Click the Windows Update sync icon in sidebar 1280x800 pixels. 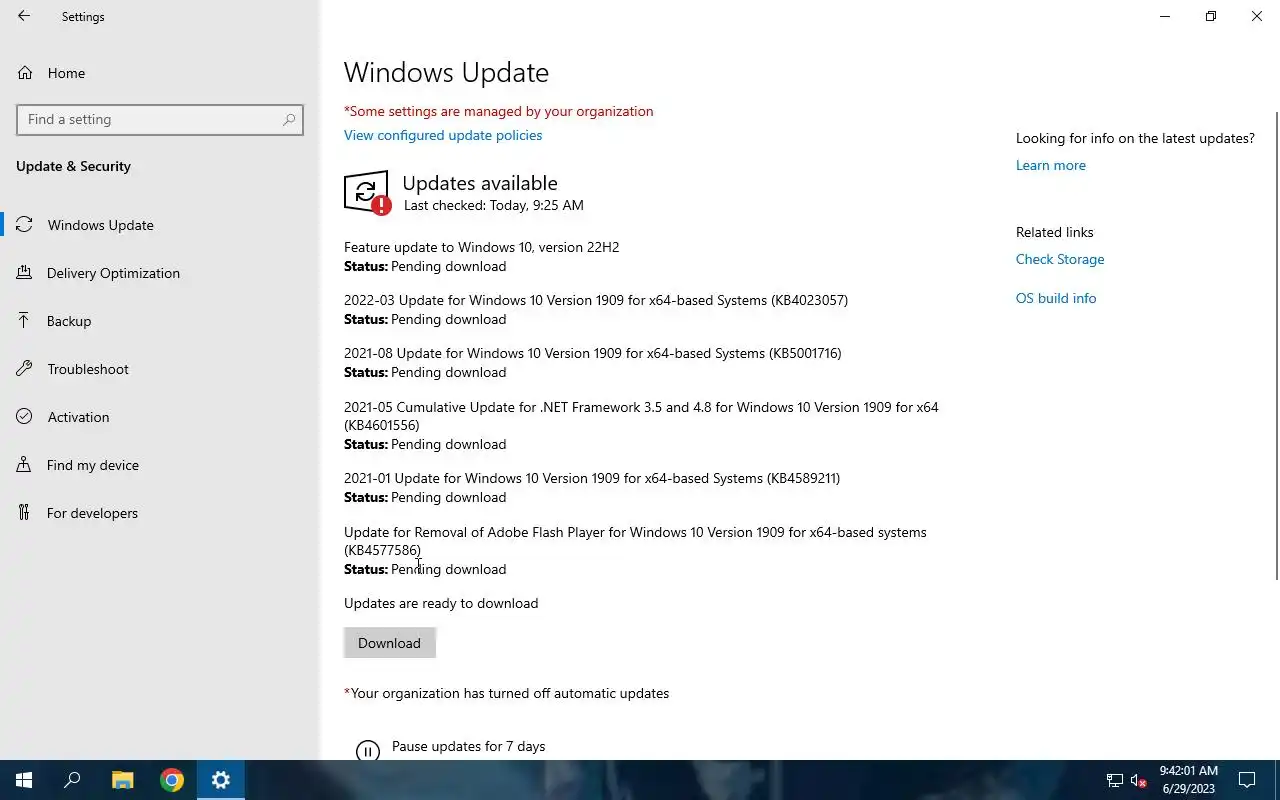click(x=24, y=224)
